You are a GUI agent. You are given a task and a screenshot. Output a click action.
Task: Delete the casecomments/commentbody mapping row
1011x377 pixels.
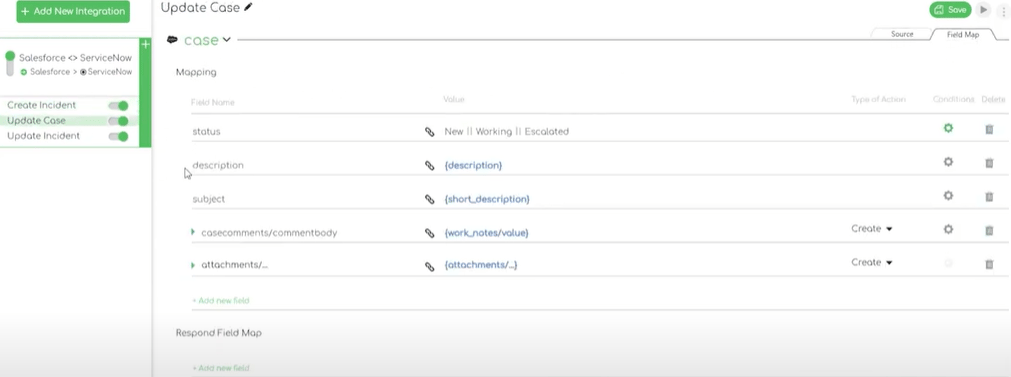pos(989,230)
